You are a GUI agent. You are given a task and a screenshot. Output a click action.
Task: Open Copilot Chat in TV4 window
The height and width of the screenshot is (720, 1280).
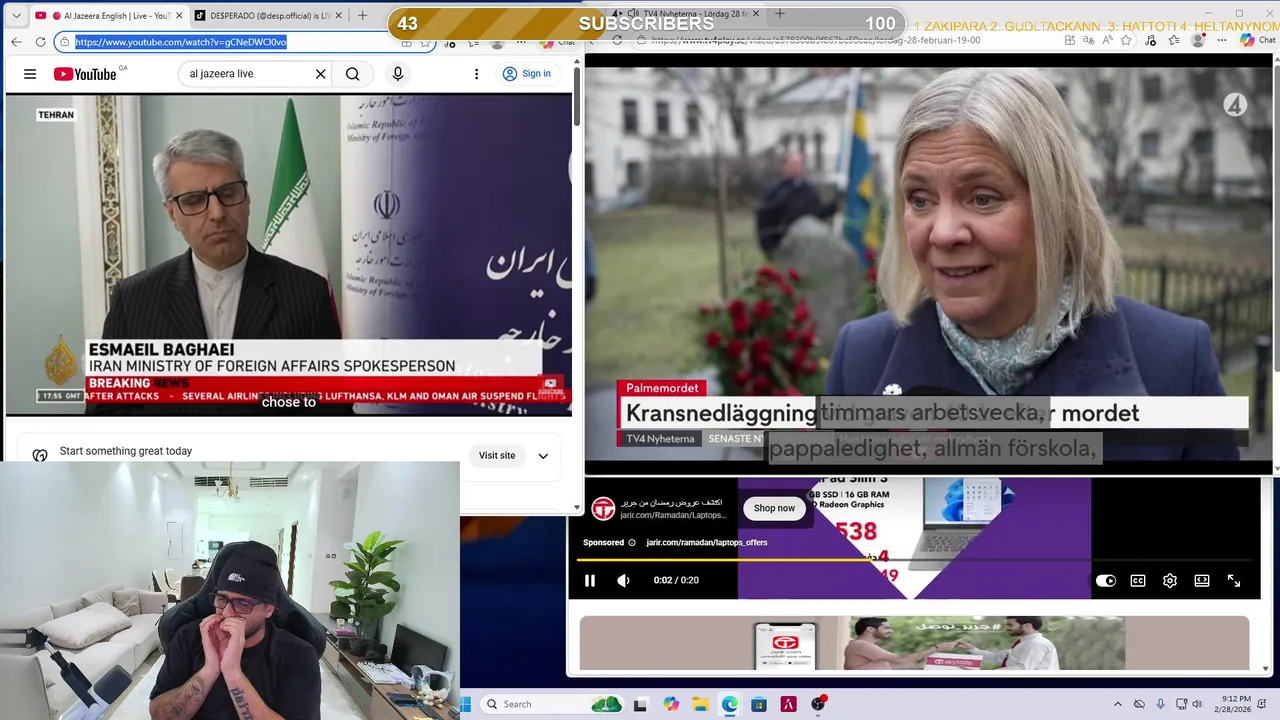[x=1258, y=40]
